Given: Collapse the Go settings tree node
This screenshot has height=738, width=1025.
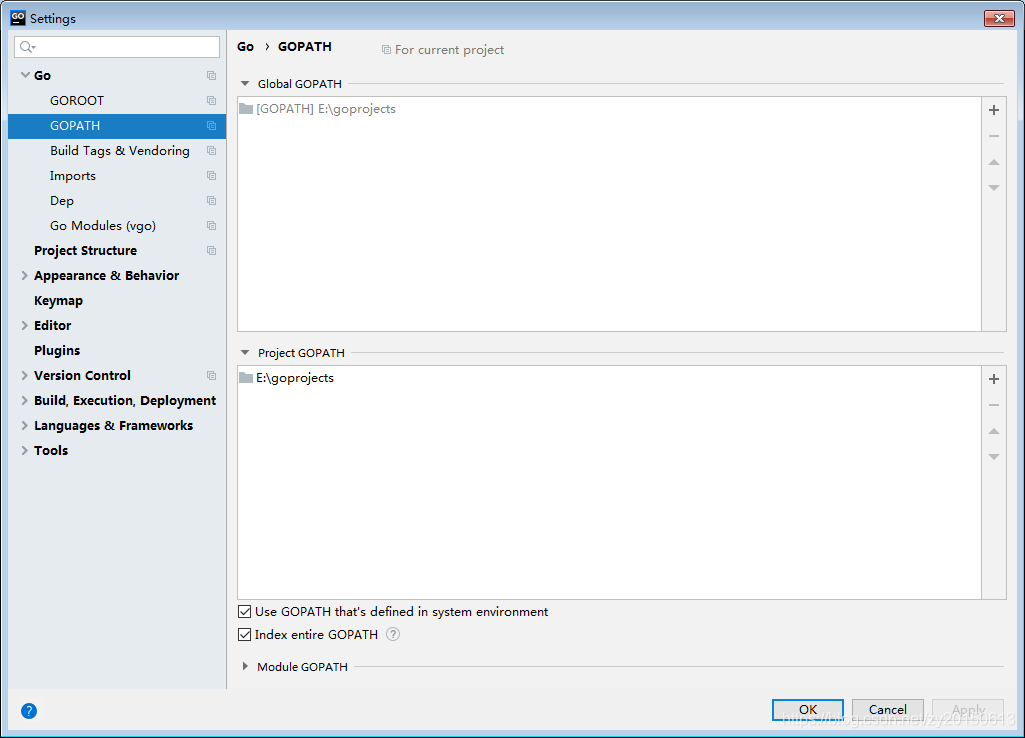Looking at the screenshot, I should 25,75.
